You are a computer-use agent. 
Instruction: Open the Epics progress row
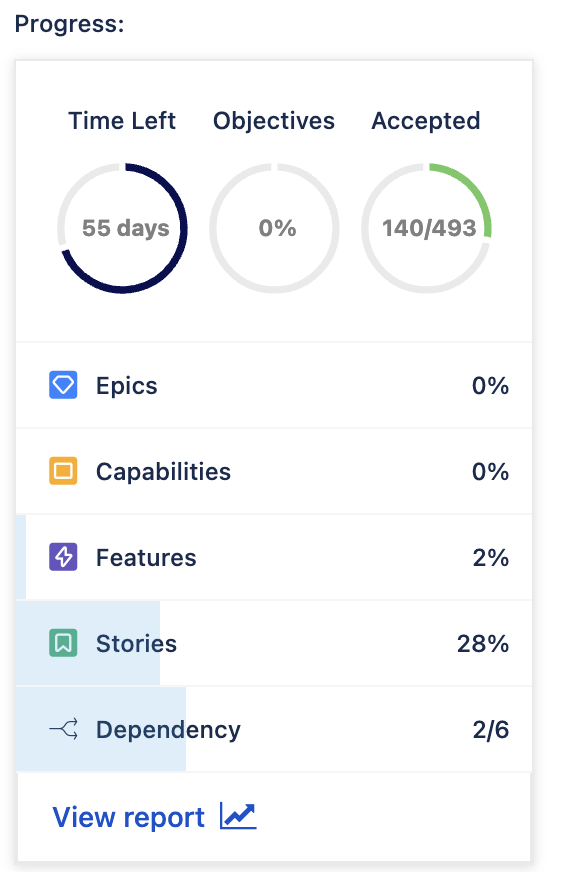coord(274,385)
